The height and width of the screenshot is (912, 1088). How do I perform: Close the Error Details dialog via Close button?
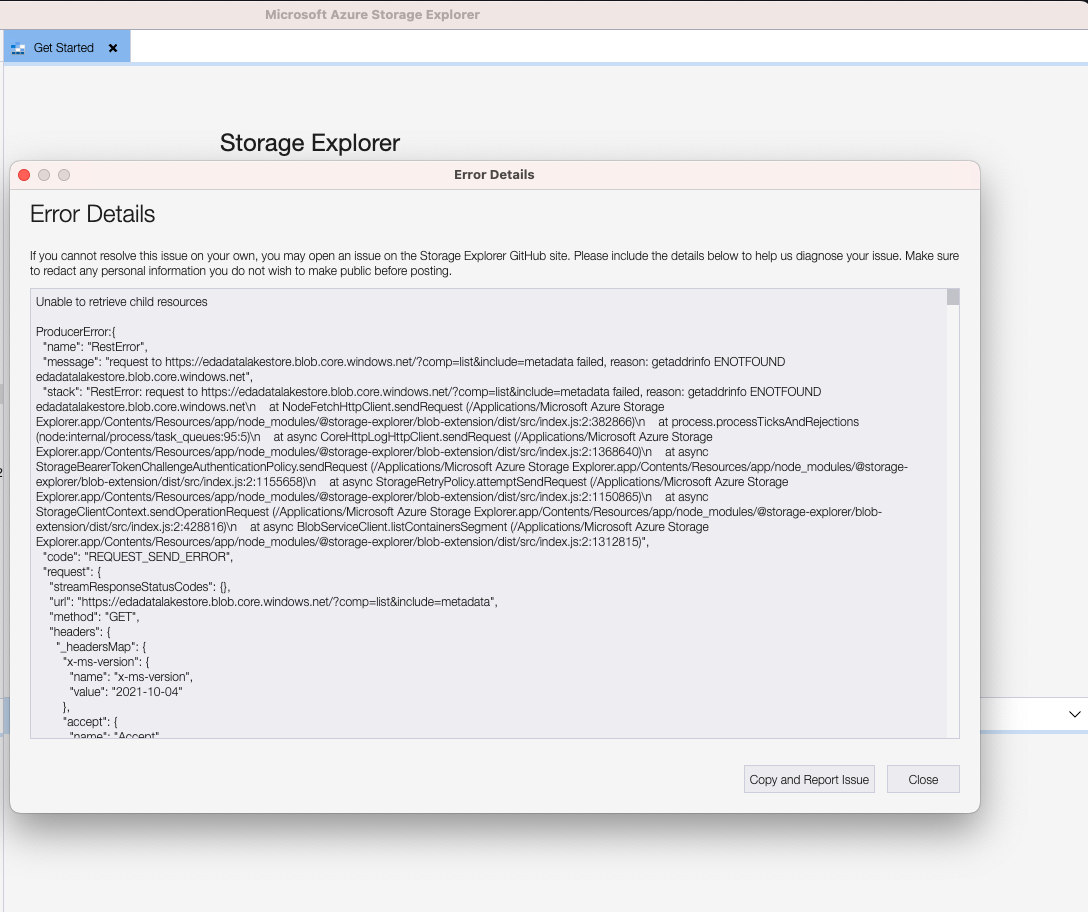tap(923, 779)
